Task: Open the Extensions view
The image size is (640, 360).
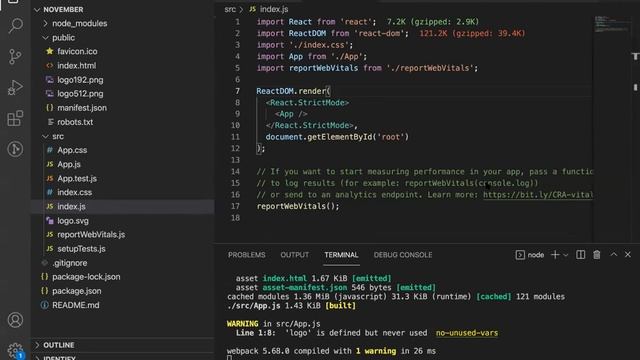Action: 15,118
